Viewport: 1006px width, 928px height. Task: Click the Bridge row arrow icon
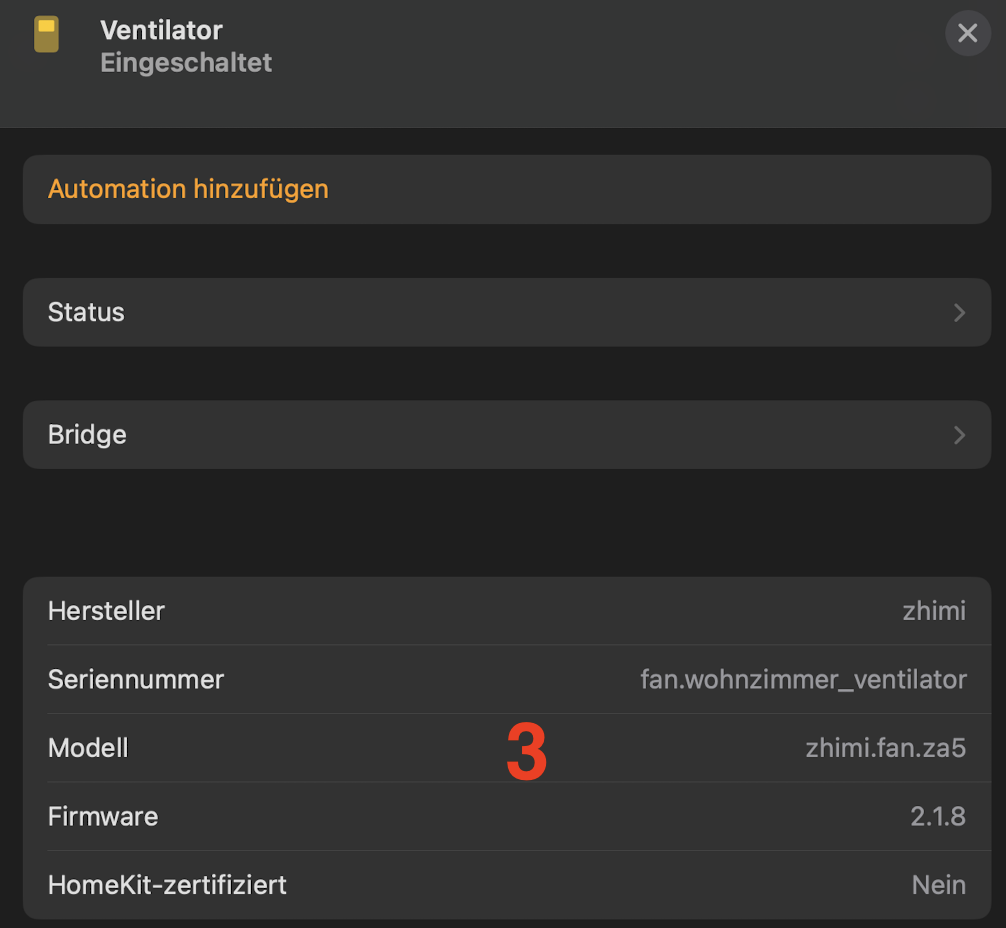pos(959,435)
